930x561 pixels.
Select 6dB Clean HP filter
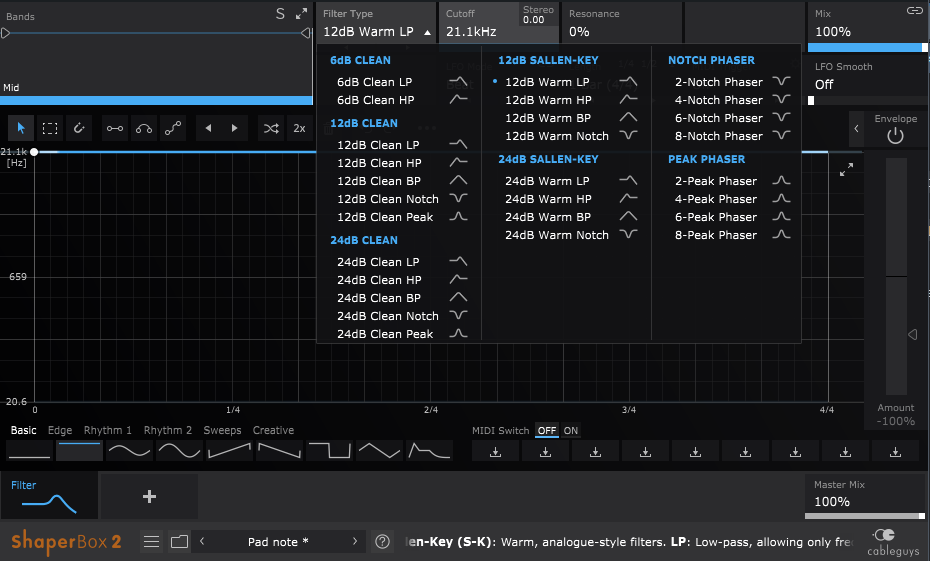pos(400,100)
